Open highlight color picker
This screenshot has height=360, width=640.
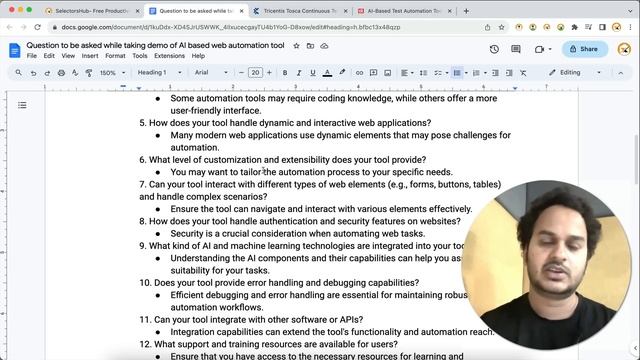342,73
